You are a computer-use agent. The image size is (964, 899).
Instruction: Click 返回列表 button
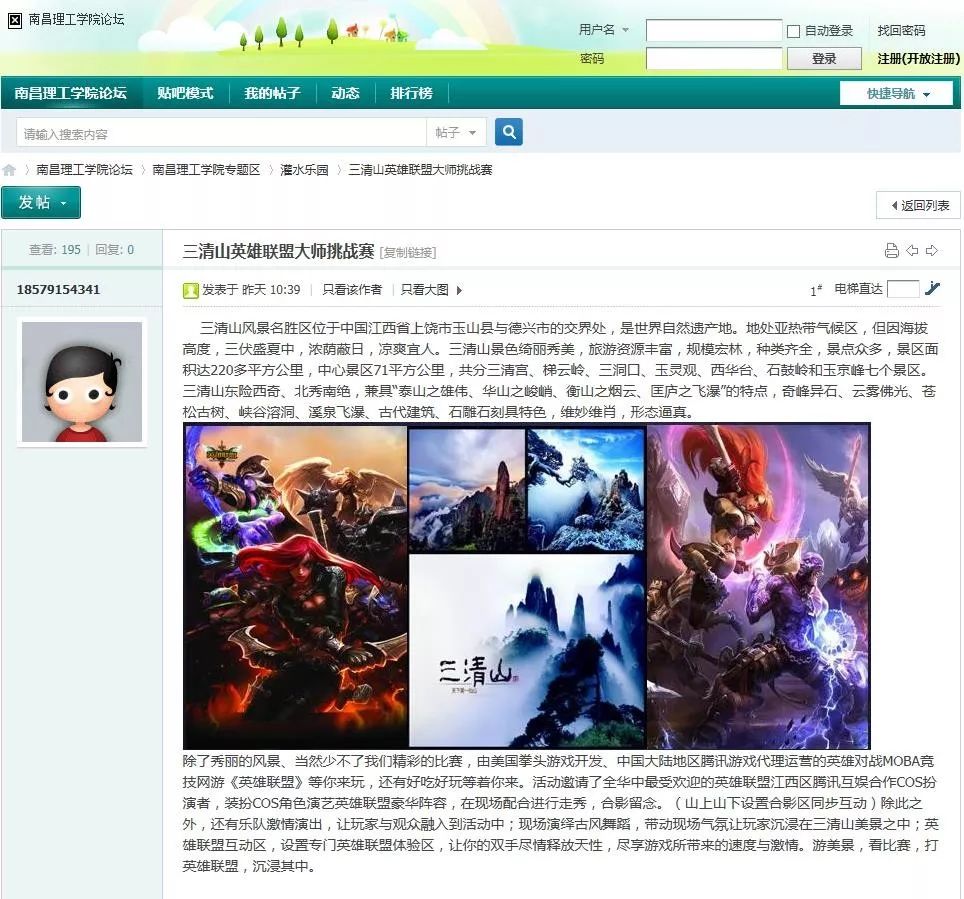pyautogui.click(x=919, y=205)
